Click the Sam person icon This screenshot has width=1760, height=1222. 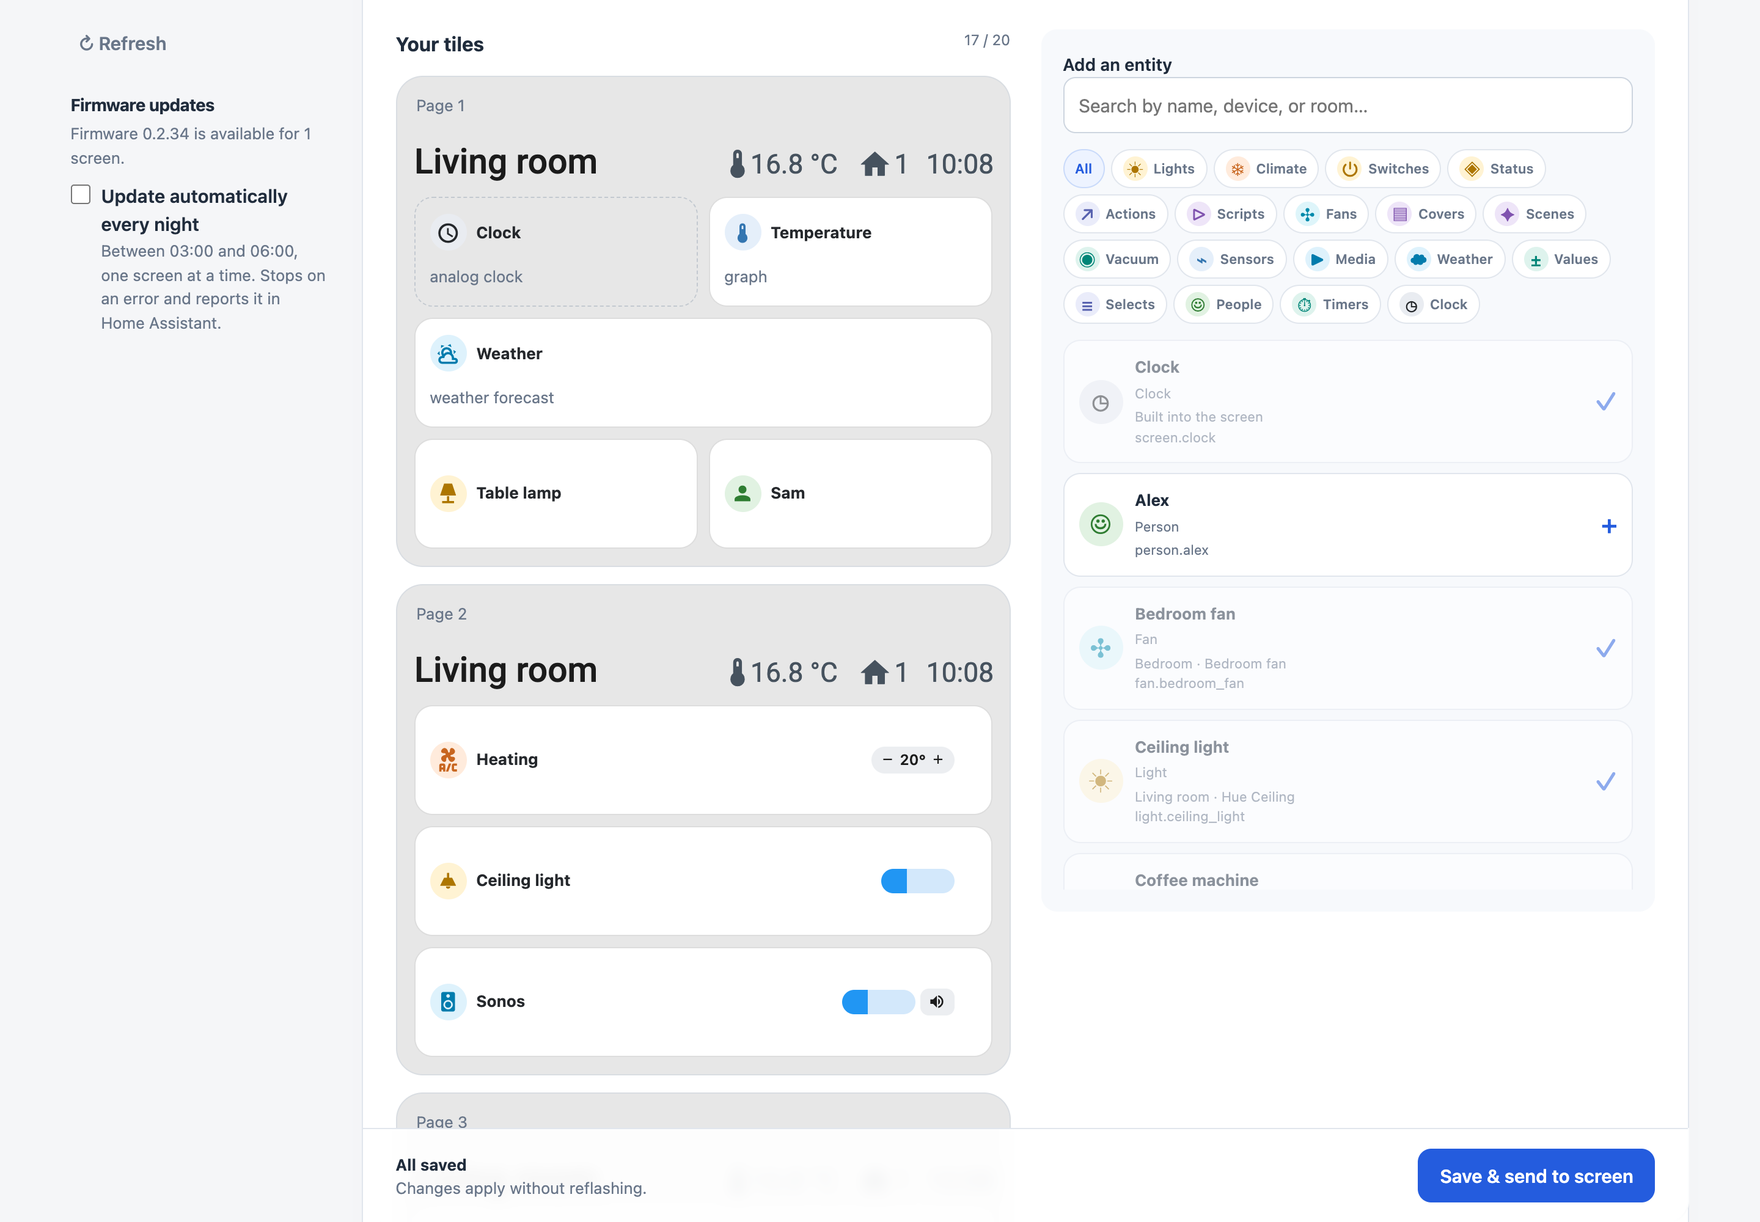(742, 493)
